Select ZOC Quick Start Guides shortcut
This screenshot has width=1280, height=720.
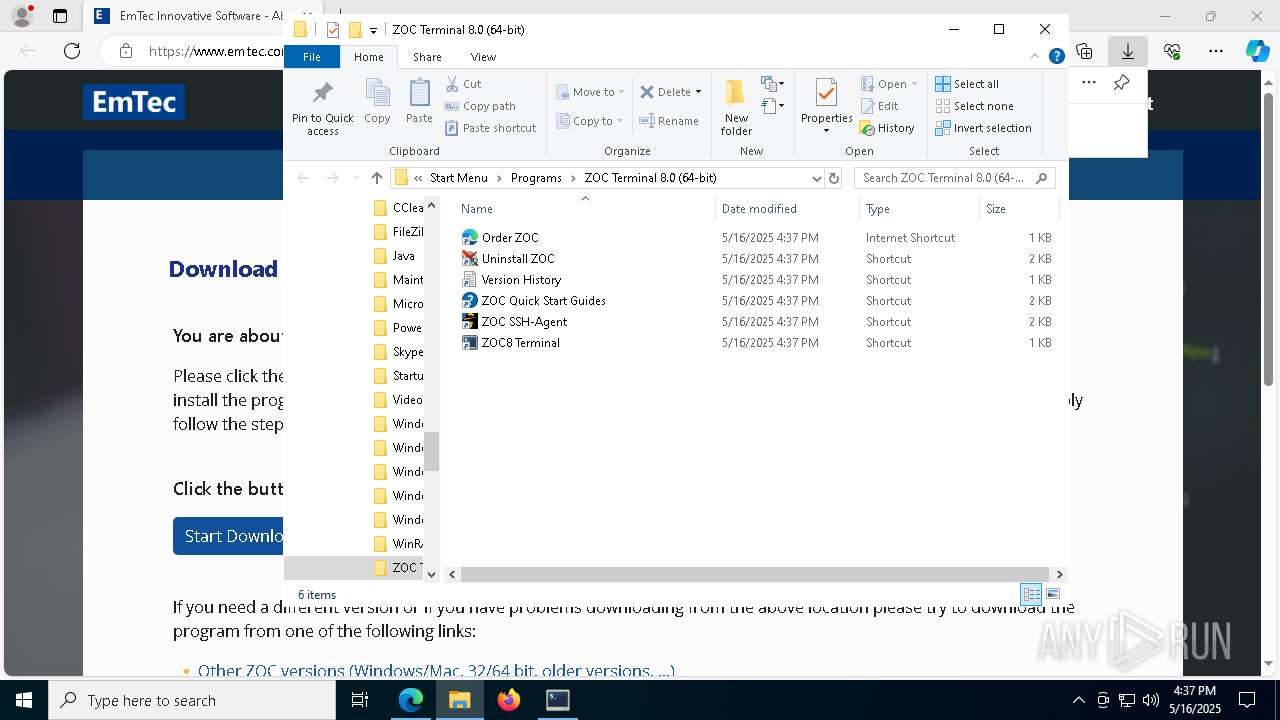point(543,301)
